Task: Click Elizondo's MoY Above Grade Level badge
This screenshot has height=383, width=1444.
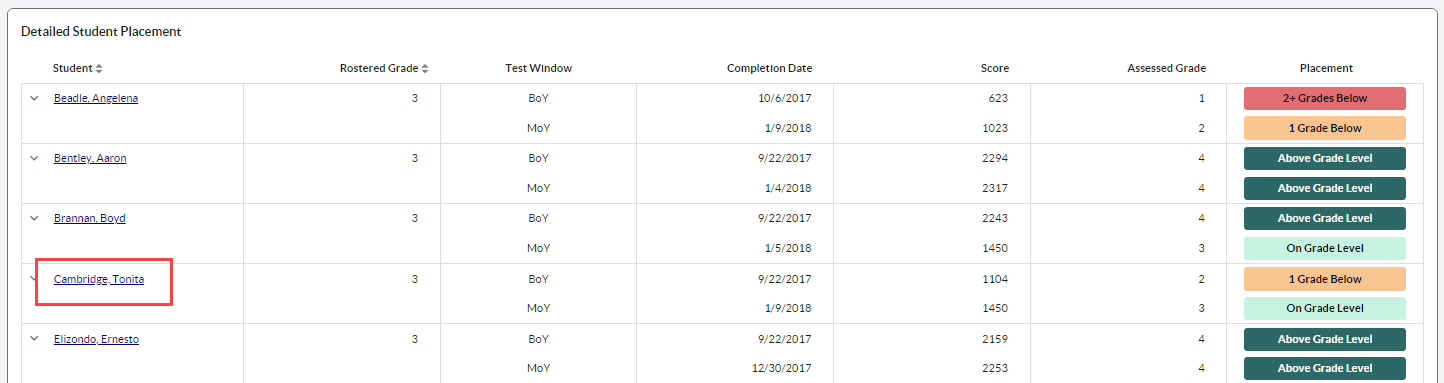Action: (x=1325, y=368)
